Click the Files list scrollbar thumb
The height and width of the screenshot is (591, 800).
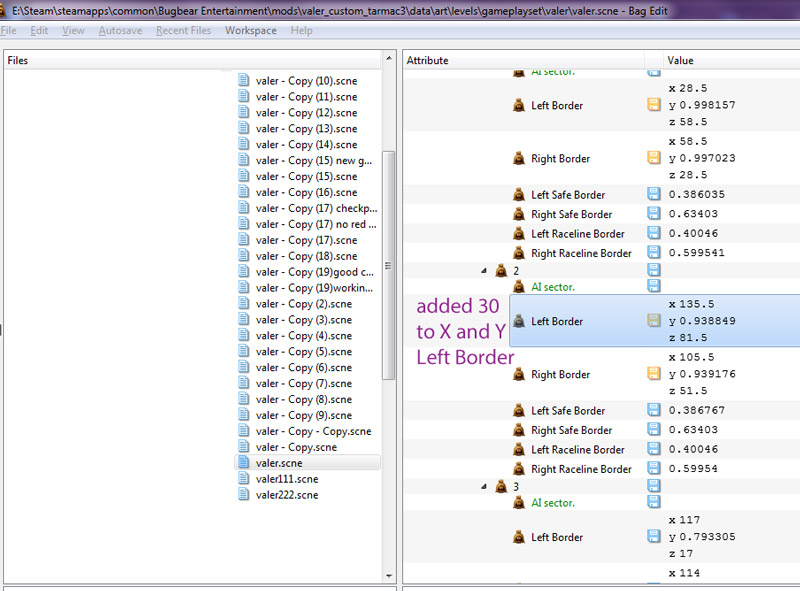pos(389,265)
